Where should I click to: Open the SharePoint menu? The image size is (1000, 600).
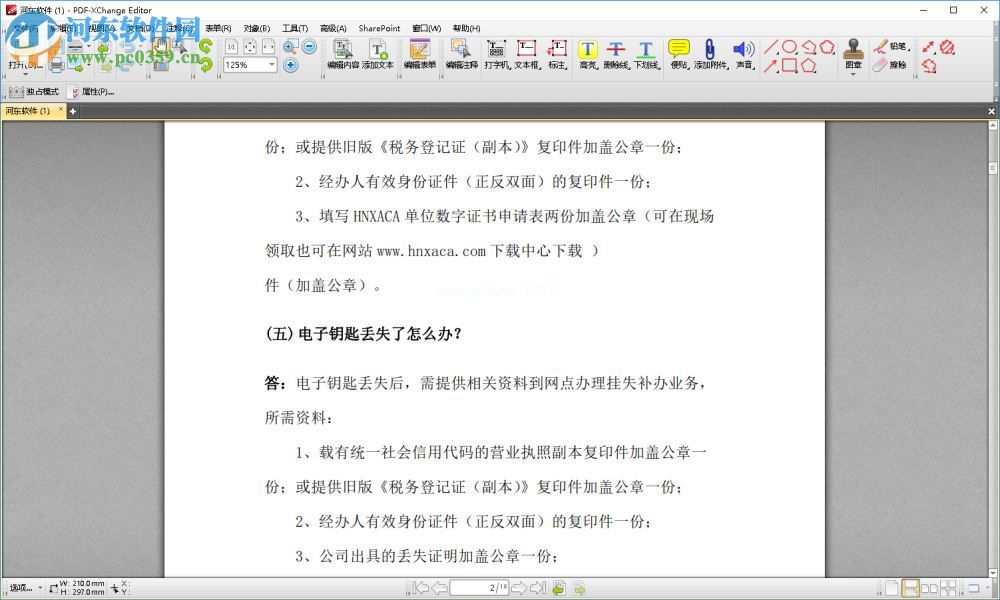coord(379,29)
